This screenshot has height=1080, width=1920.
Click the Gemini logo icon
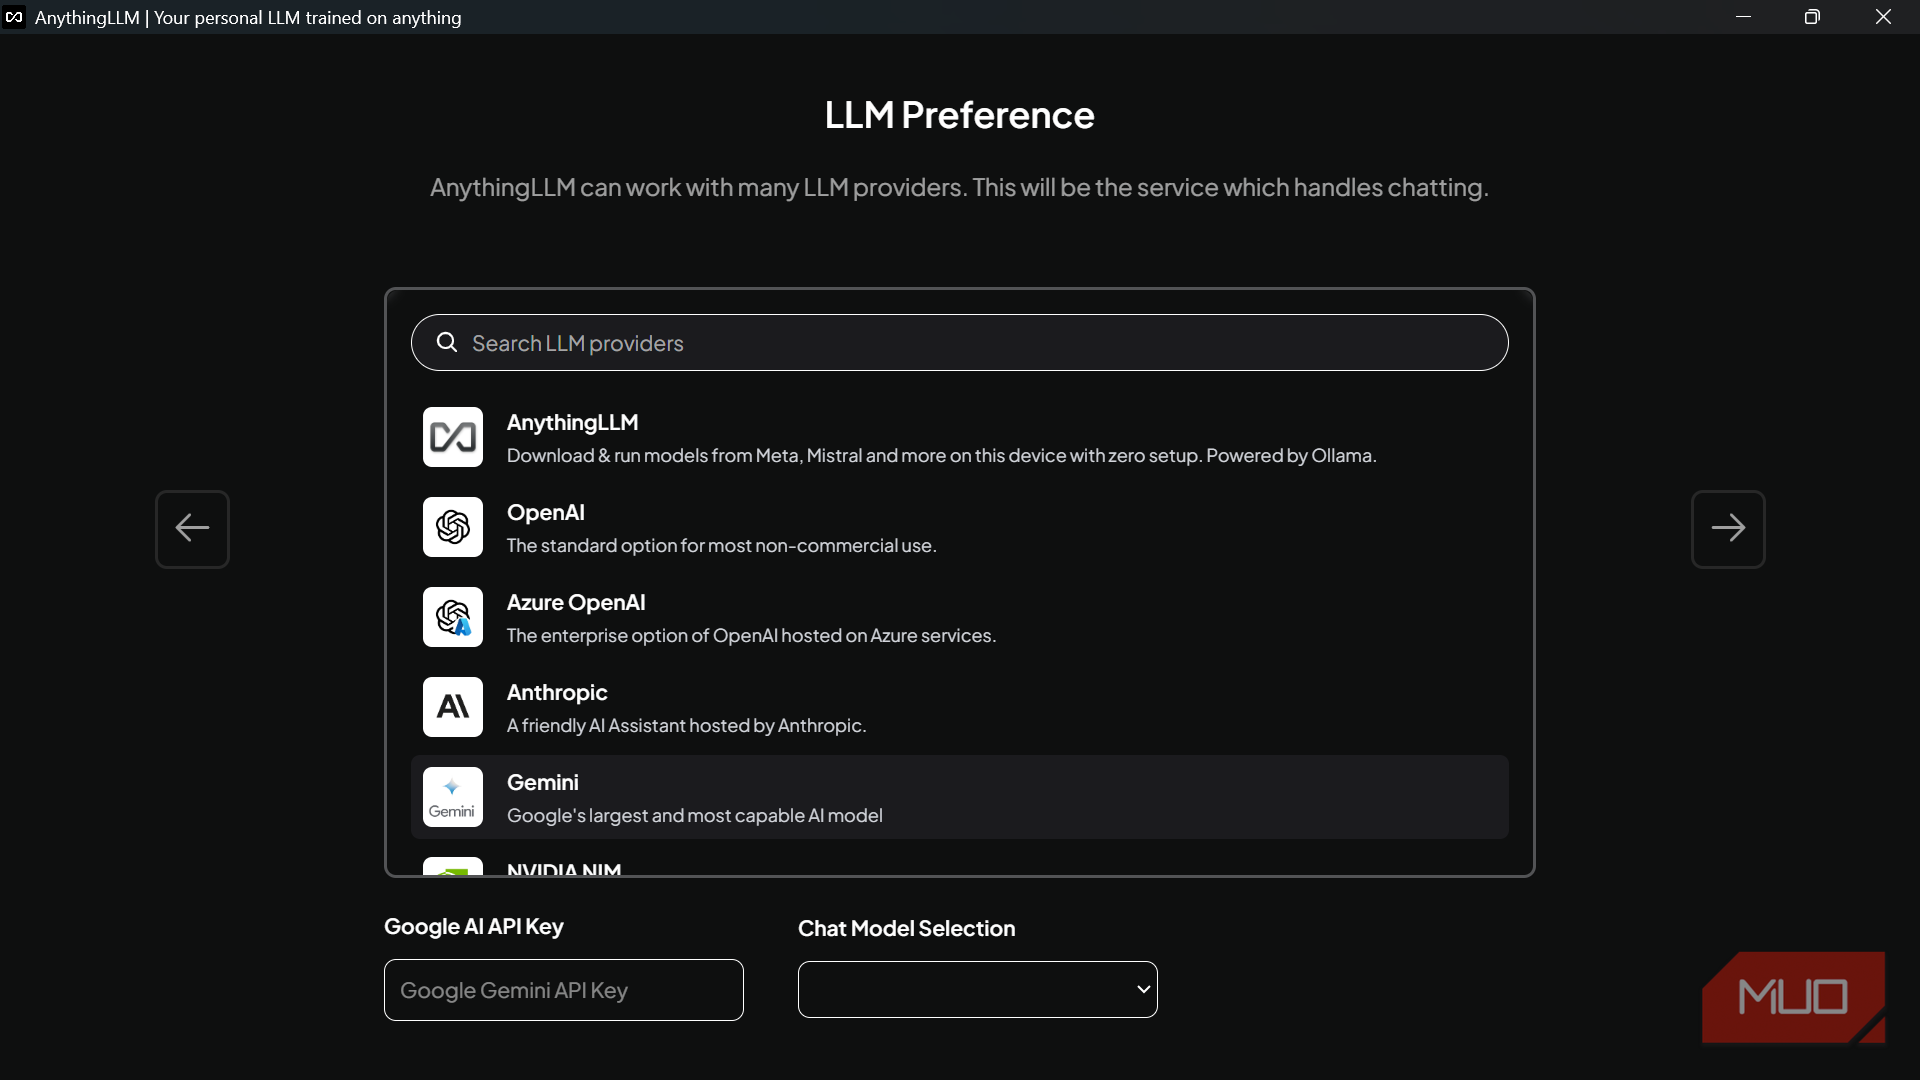tap(453, 797)
